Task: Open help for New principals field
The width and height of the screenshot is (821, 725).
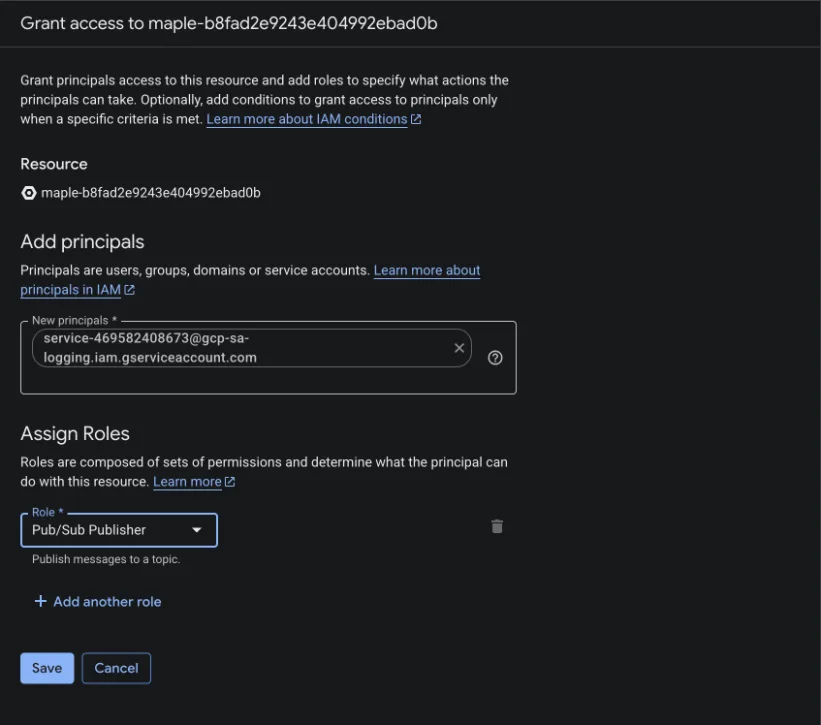Action: coord(495,358)
